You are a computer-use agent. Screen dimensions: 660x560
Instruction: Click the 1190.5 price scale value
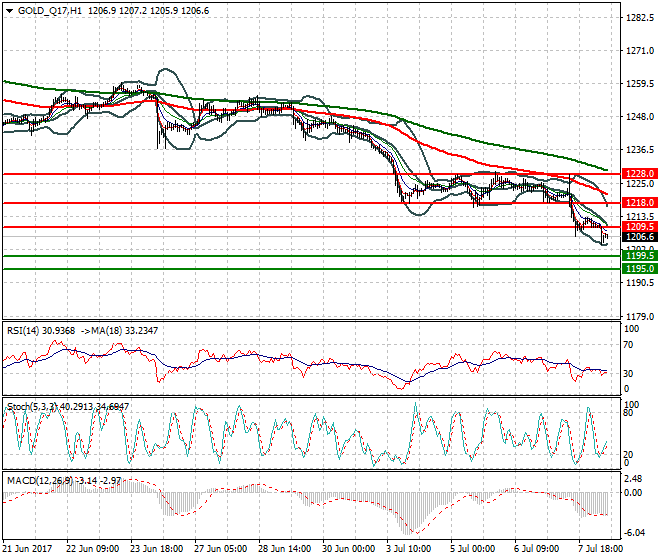640,283
